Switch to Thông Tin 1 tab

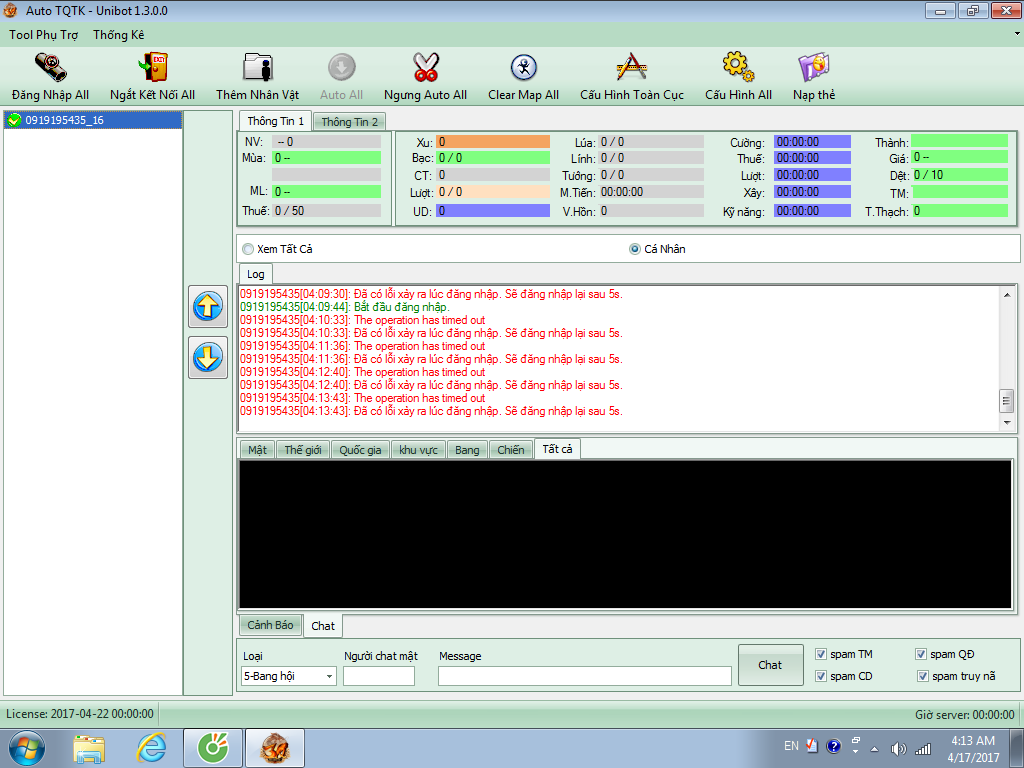[275, 121]
